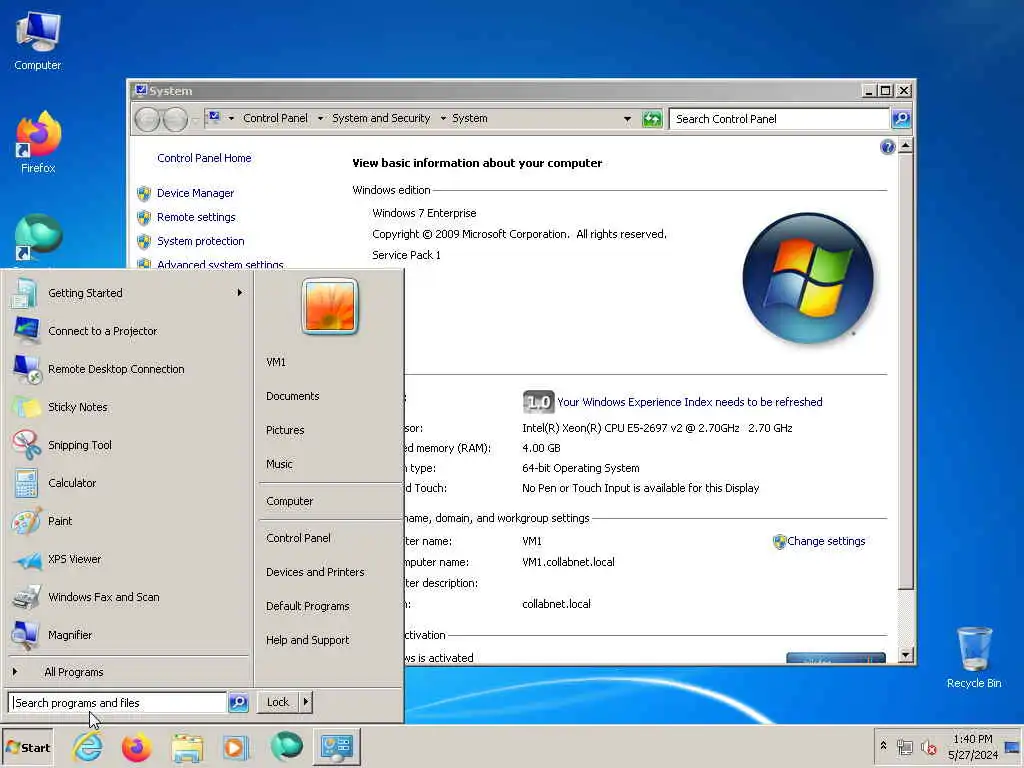Open Default Programs from Start menu

pyautogui.click(x=308, y=606)
